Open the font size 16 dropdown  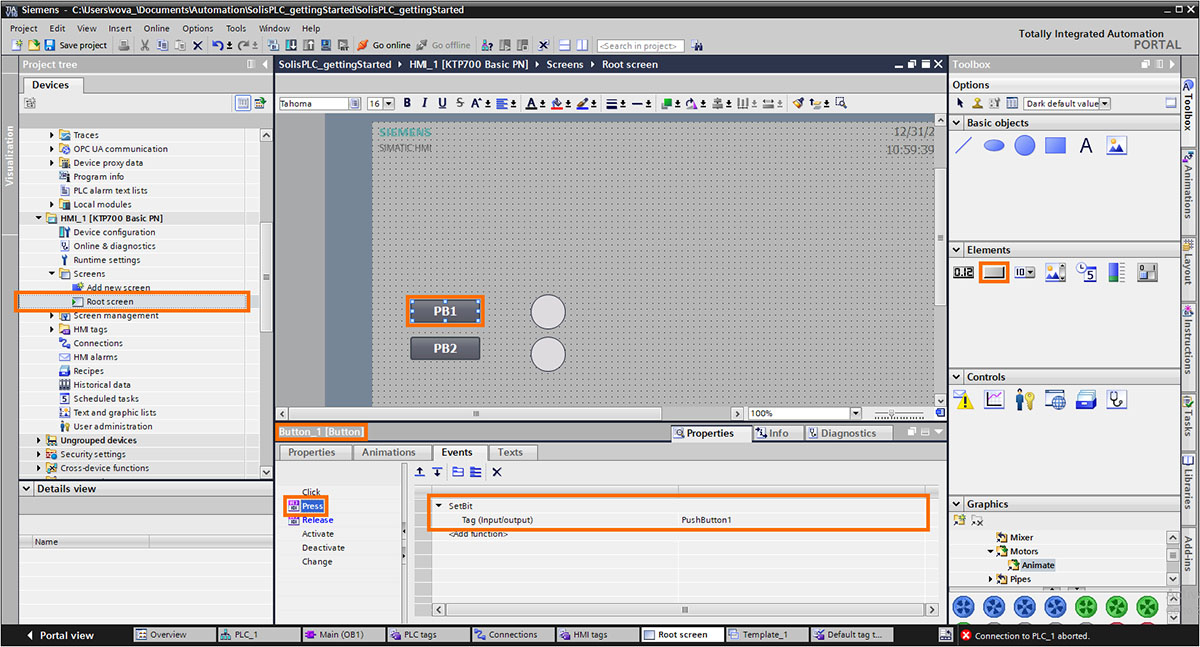click(x=390, y=104)
